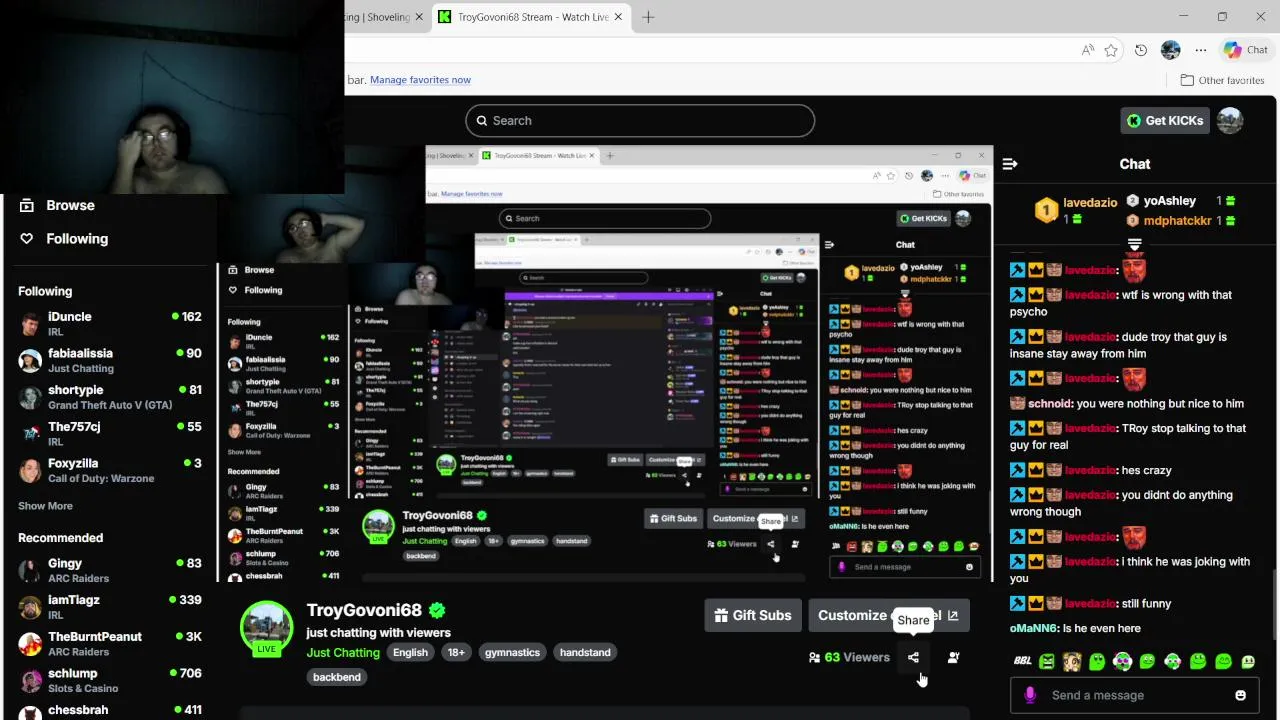Image resolution: width=1280 pixels, height=720 pixels.
Task: Switch to the TroyGovoni68 Stream browser tab
Action: click(x=532, y=17)
